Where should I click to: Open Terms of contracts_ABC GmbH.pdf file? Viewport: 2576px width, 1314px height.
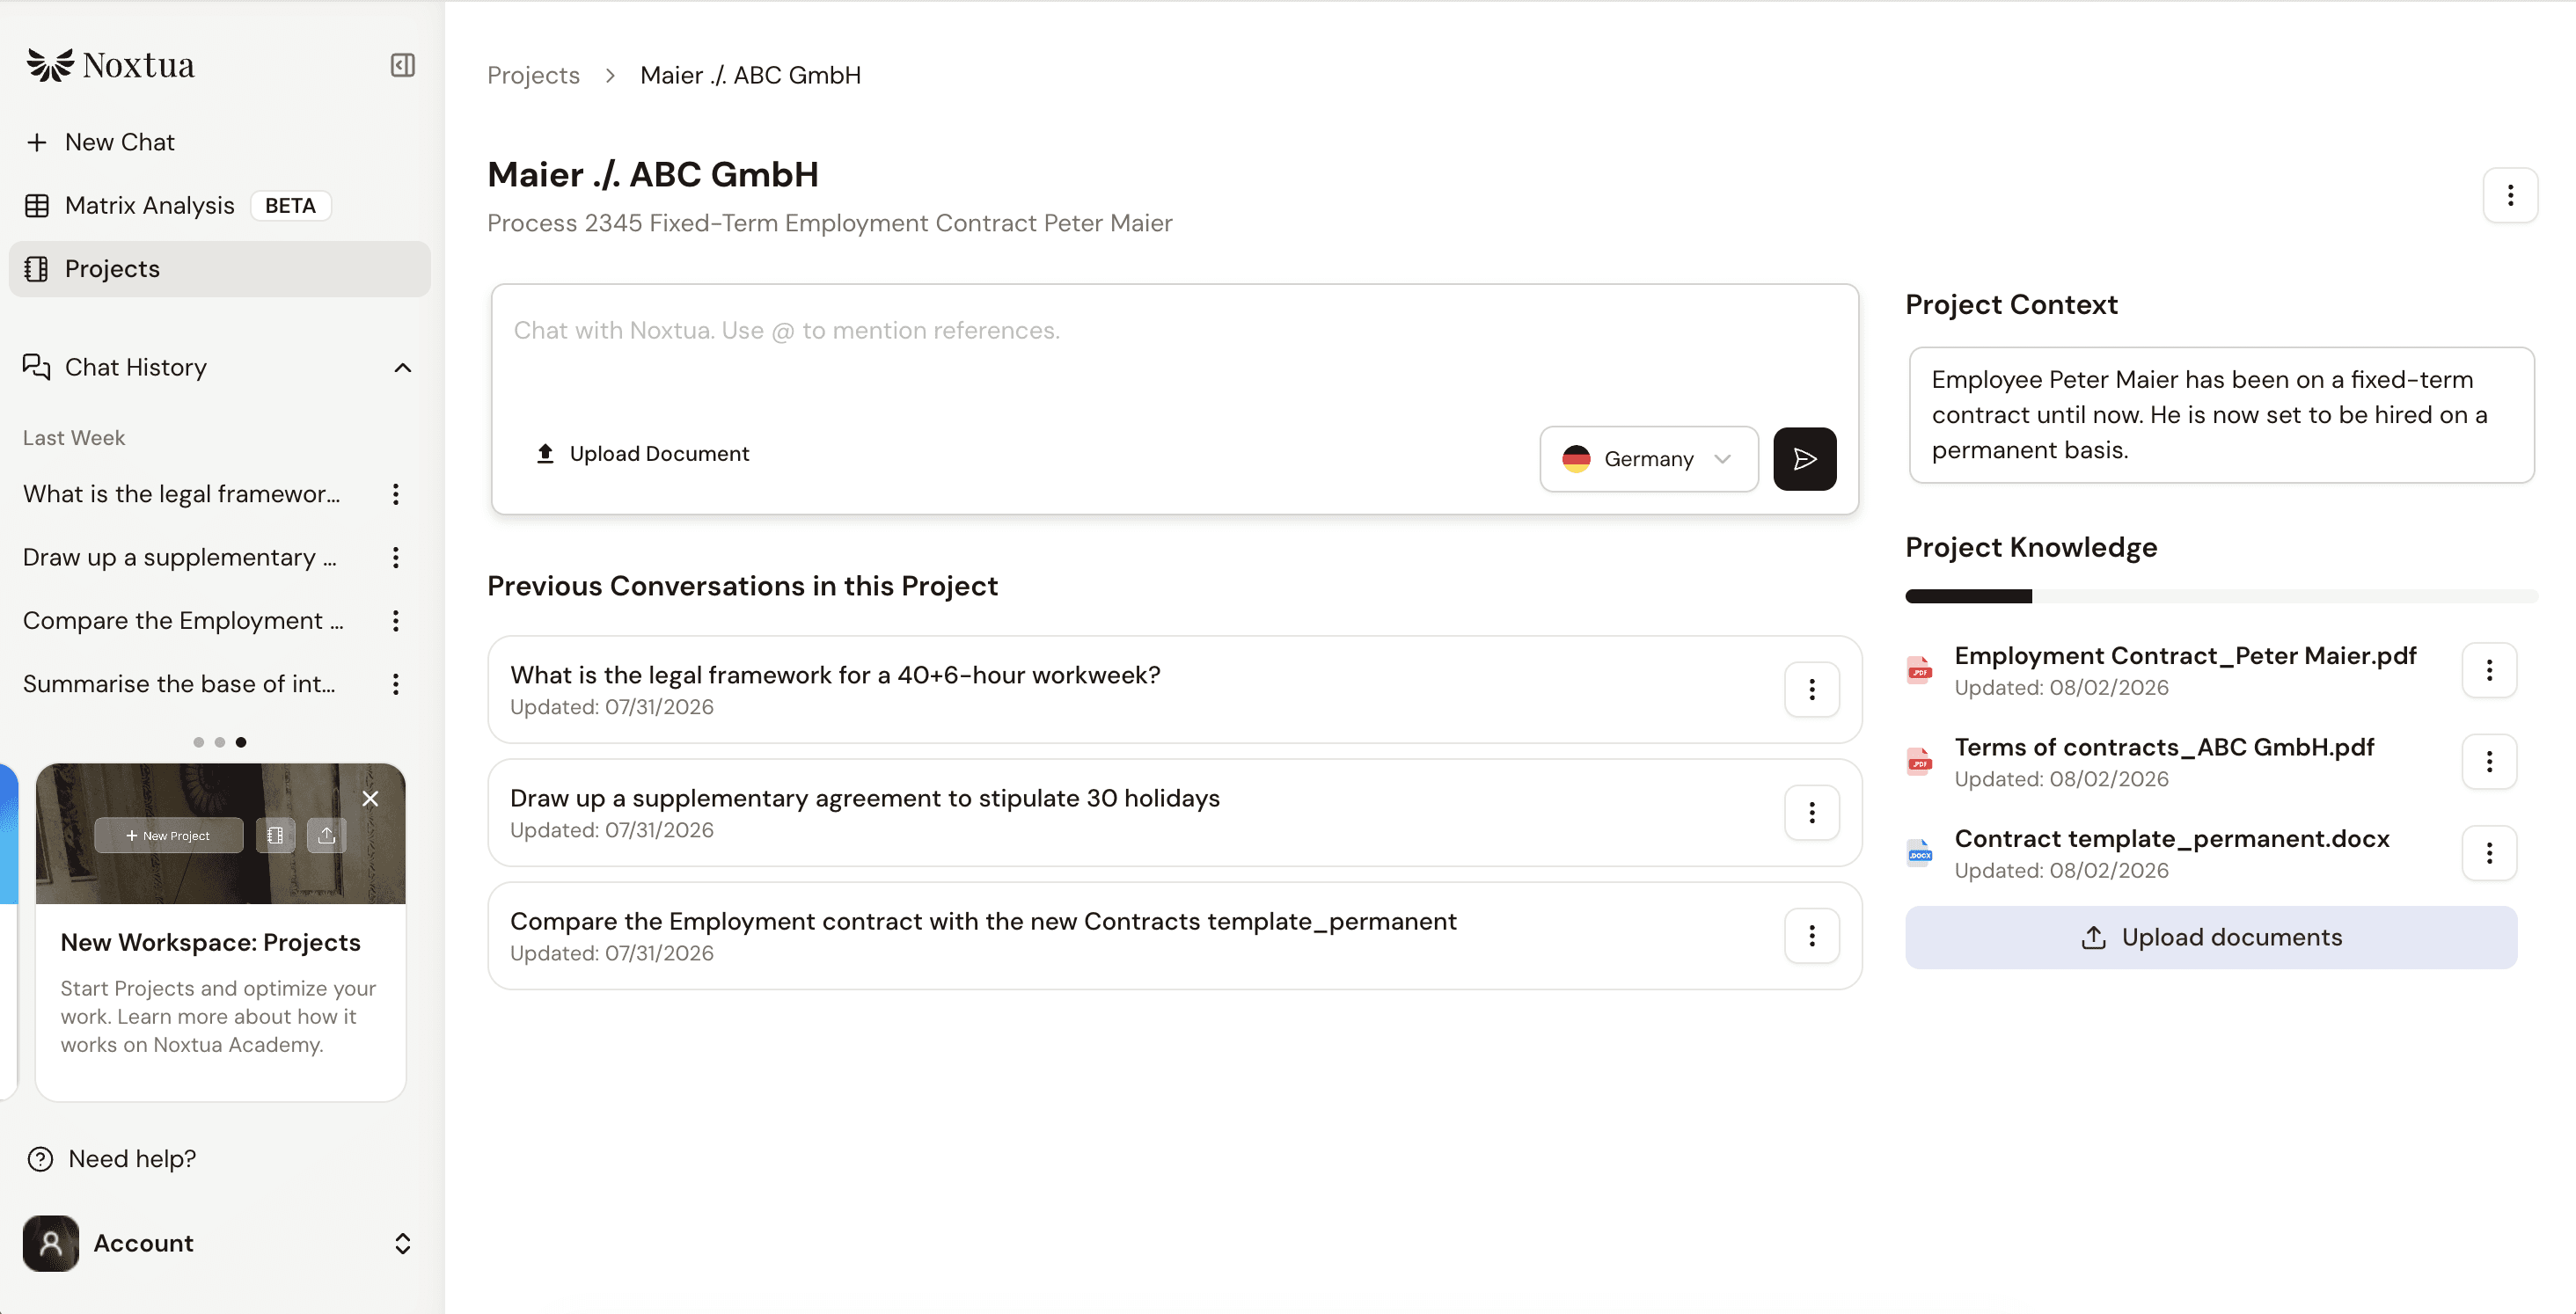tap(2164, 747)
